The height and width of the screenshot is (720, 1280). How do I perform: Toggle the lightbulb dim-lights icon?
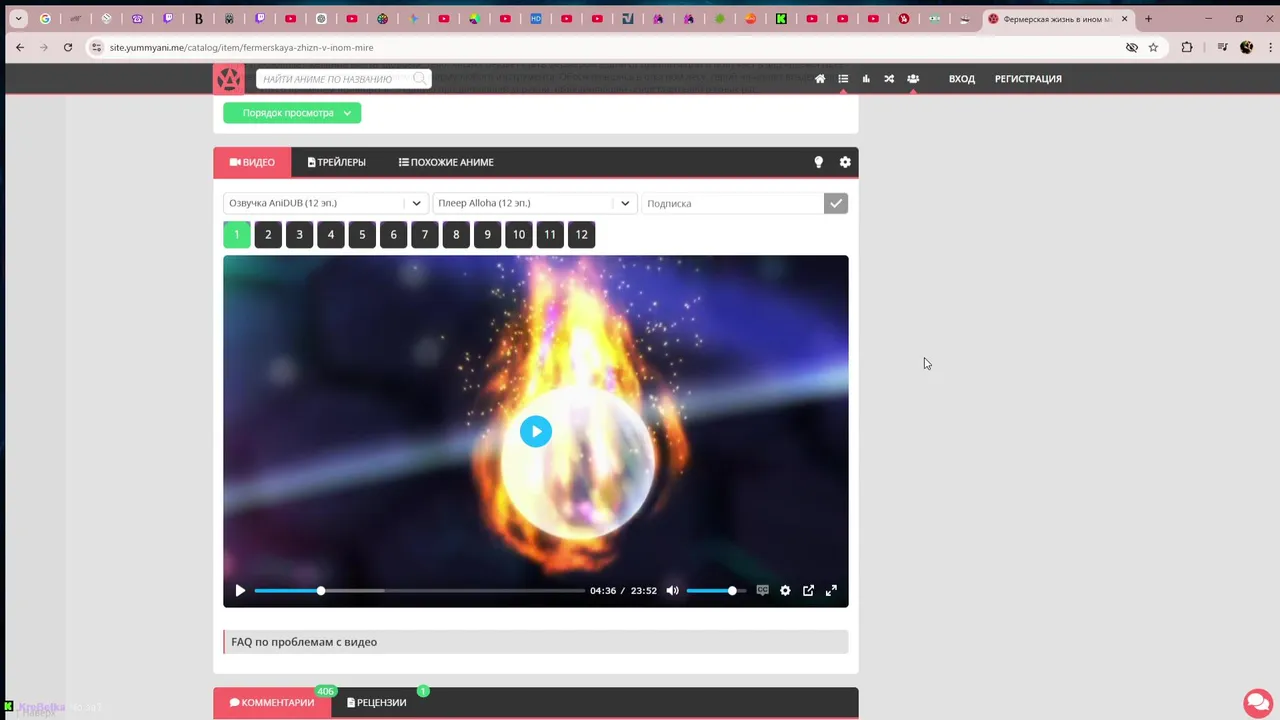[x=818, y=162]
